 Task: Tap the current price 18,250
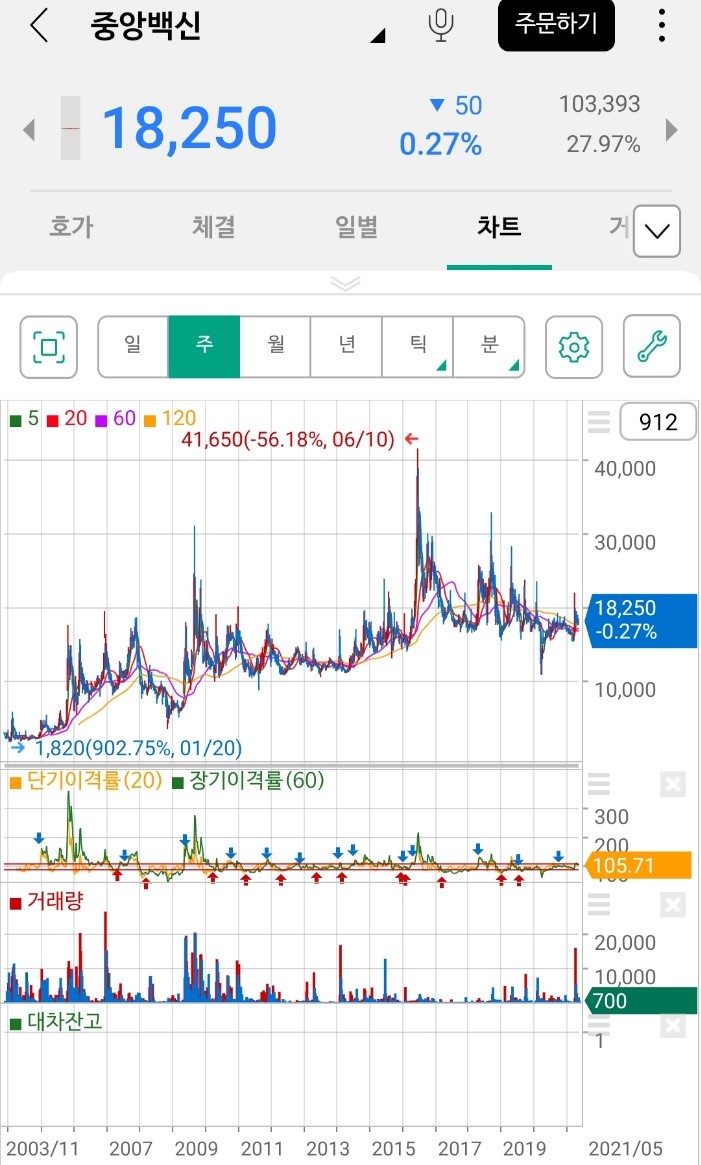click(x=189, y=128)
